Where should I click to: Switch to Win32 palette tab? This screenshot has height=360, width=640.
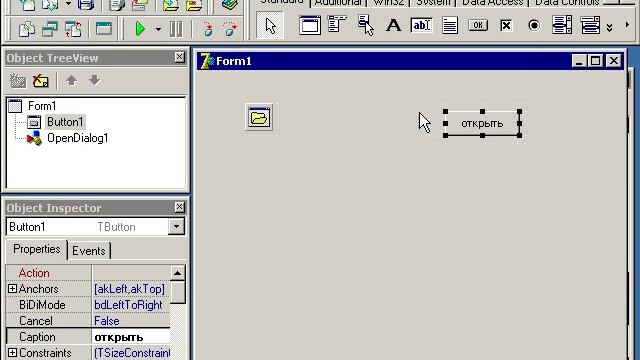tap(388, 3)
